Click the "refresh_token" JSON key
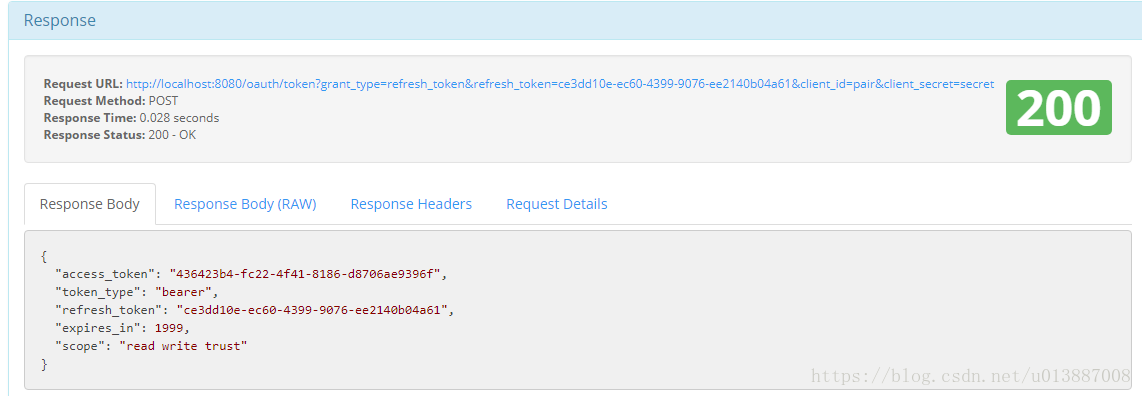 [109, 310]
